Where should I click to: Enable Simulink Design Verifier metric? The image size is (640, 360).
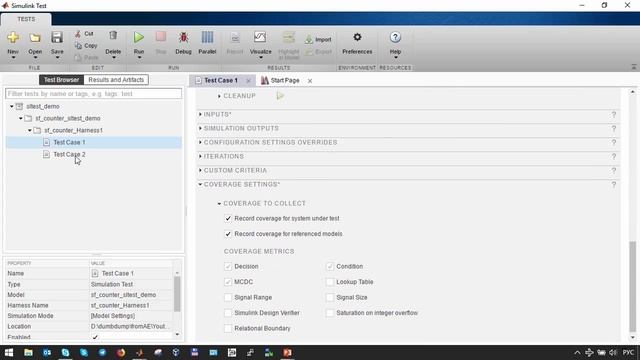pyautogui.click(x=228, y=313)
